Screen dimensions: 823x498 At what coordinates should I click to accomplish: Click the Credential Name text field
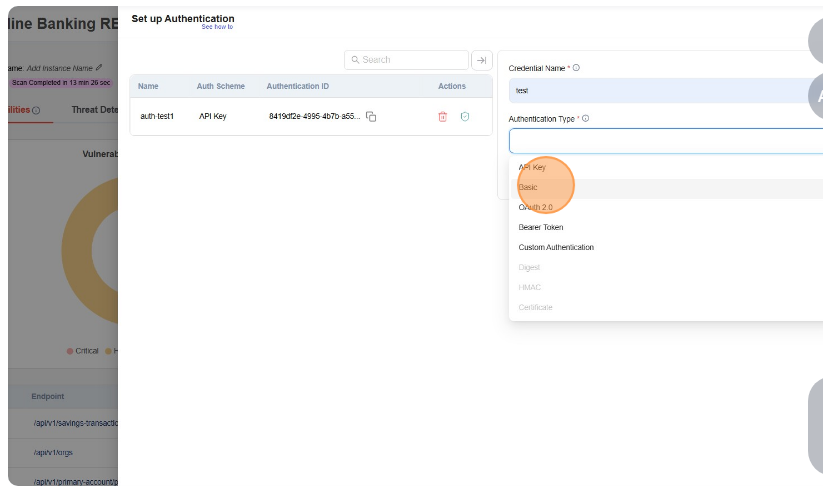click(665, 90)
